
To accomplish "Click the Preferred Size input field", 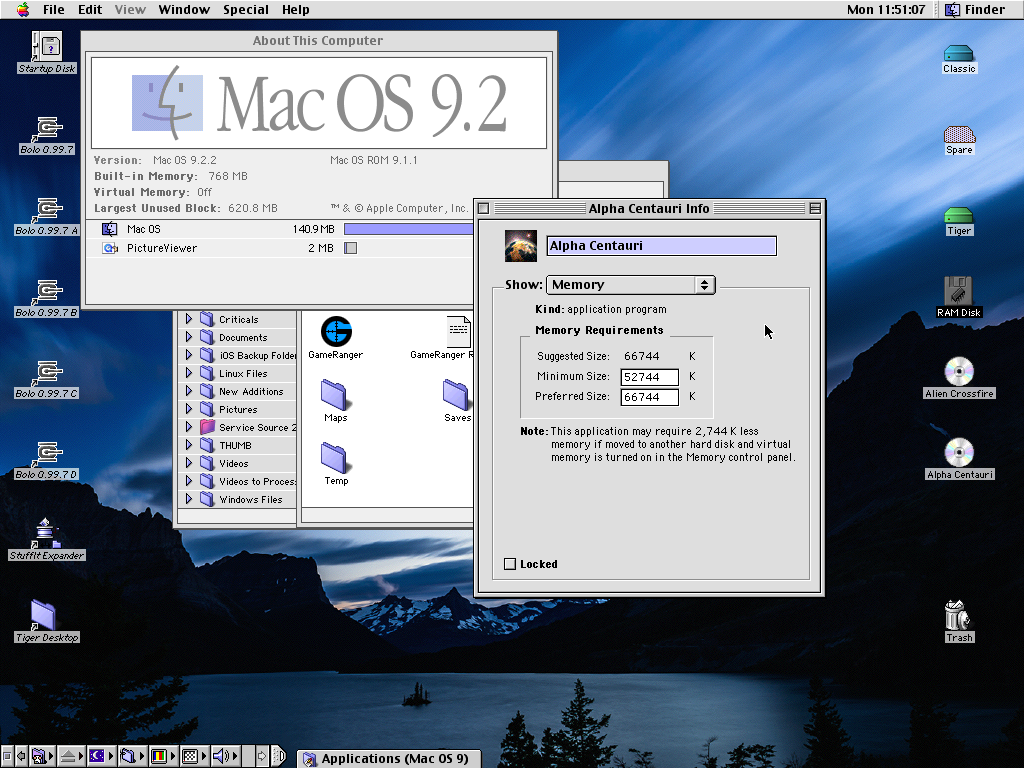I will point(650,397).
